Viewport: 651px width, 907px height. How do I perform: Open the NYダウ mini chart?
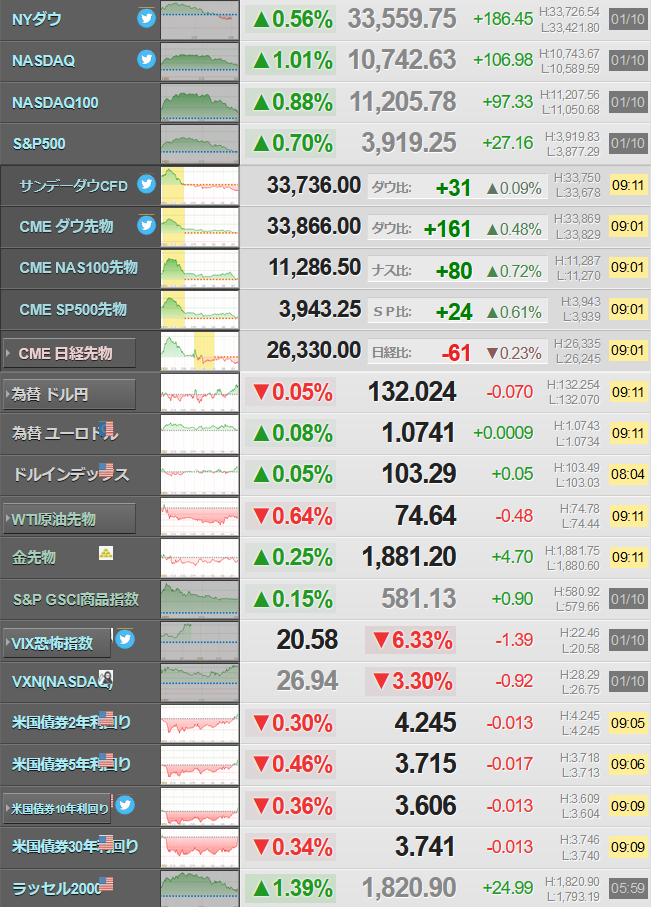coord(200,20)
